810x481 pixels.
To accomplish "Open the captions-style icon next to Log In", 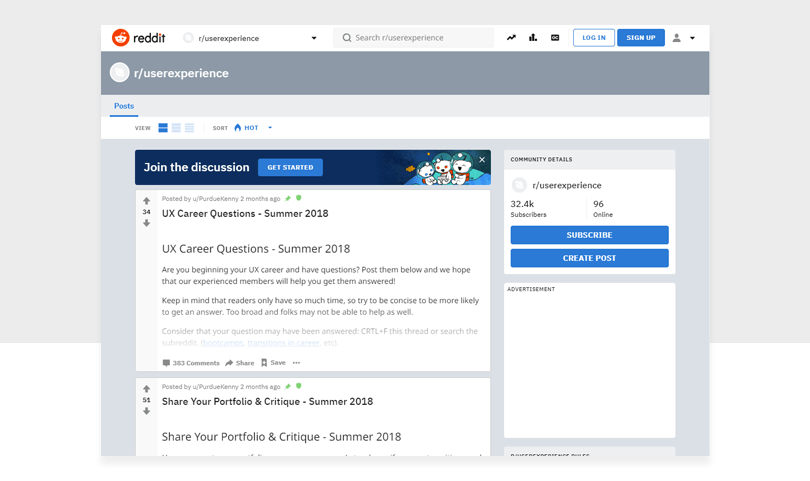I will point(555,38).
